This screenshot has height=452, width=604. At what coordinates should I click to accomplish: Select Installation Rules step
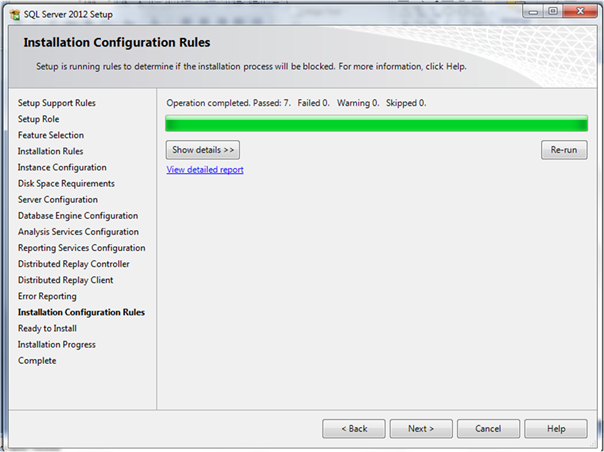(50, 151)
